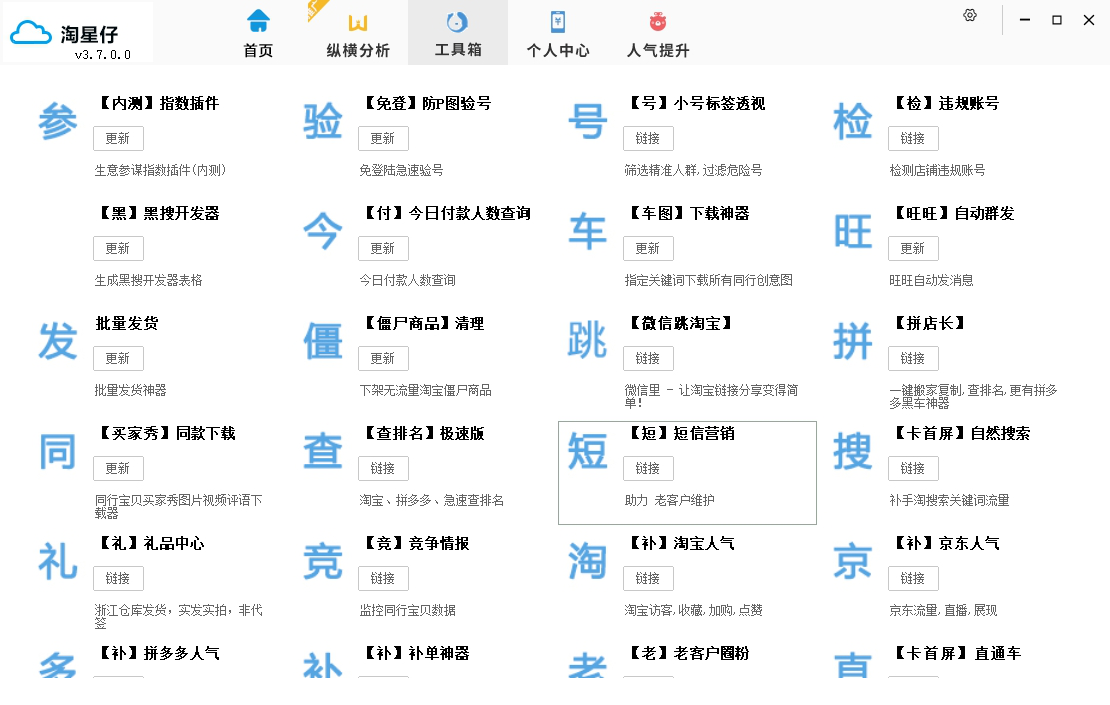Click description 检测店铺违规账号
This screenshot has height=705, width=1110.
tap(937, 171)
